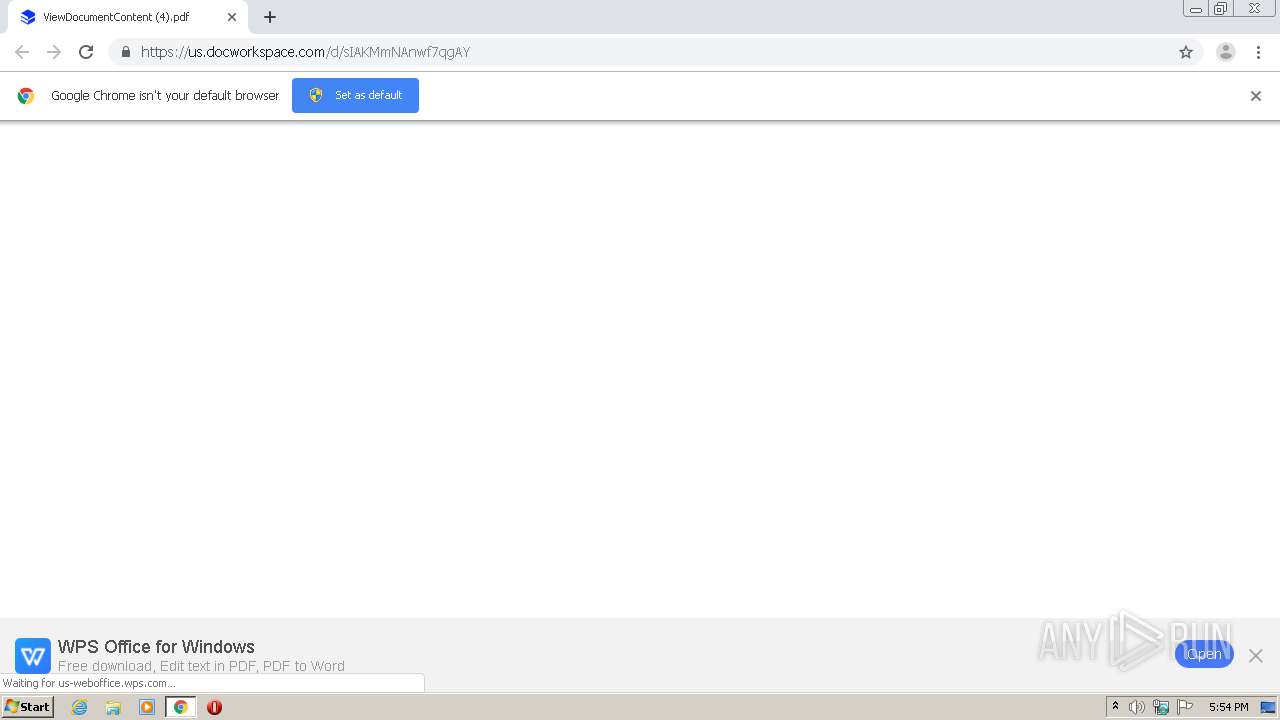
Task: Switch to Chrome in the taskbar
Action: [181, 707]
